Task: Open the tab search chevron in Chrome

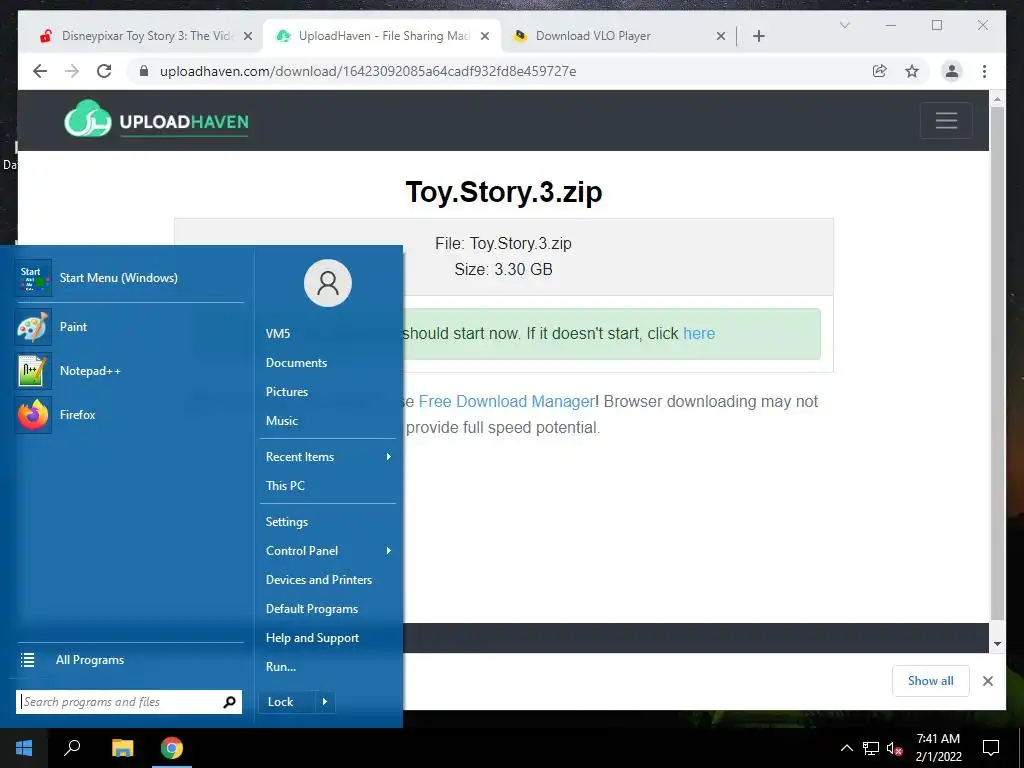Action: coord(844,25)
